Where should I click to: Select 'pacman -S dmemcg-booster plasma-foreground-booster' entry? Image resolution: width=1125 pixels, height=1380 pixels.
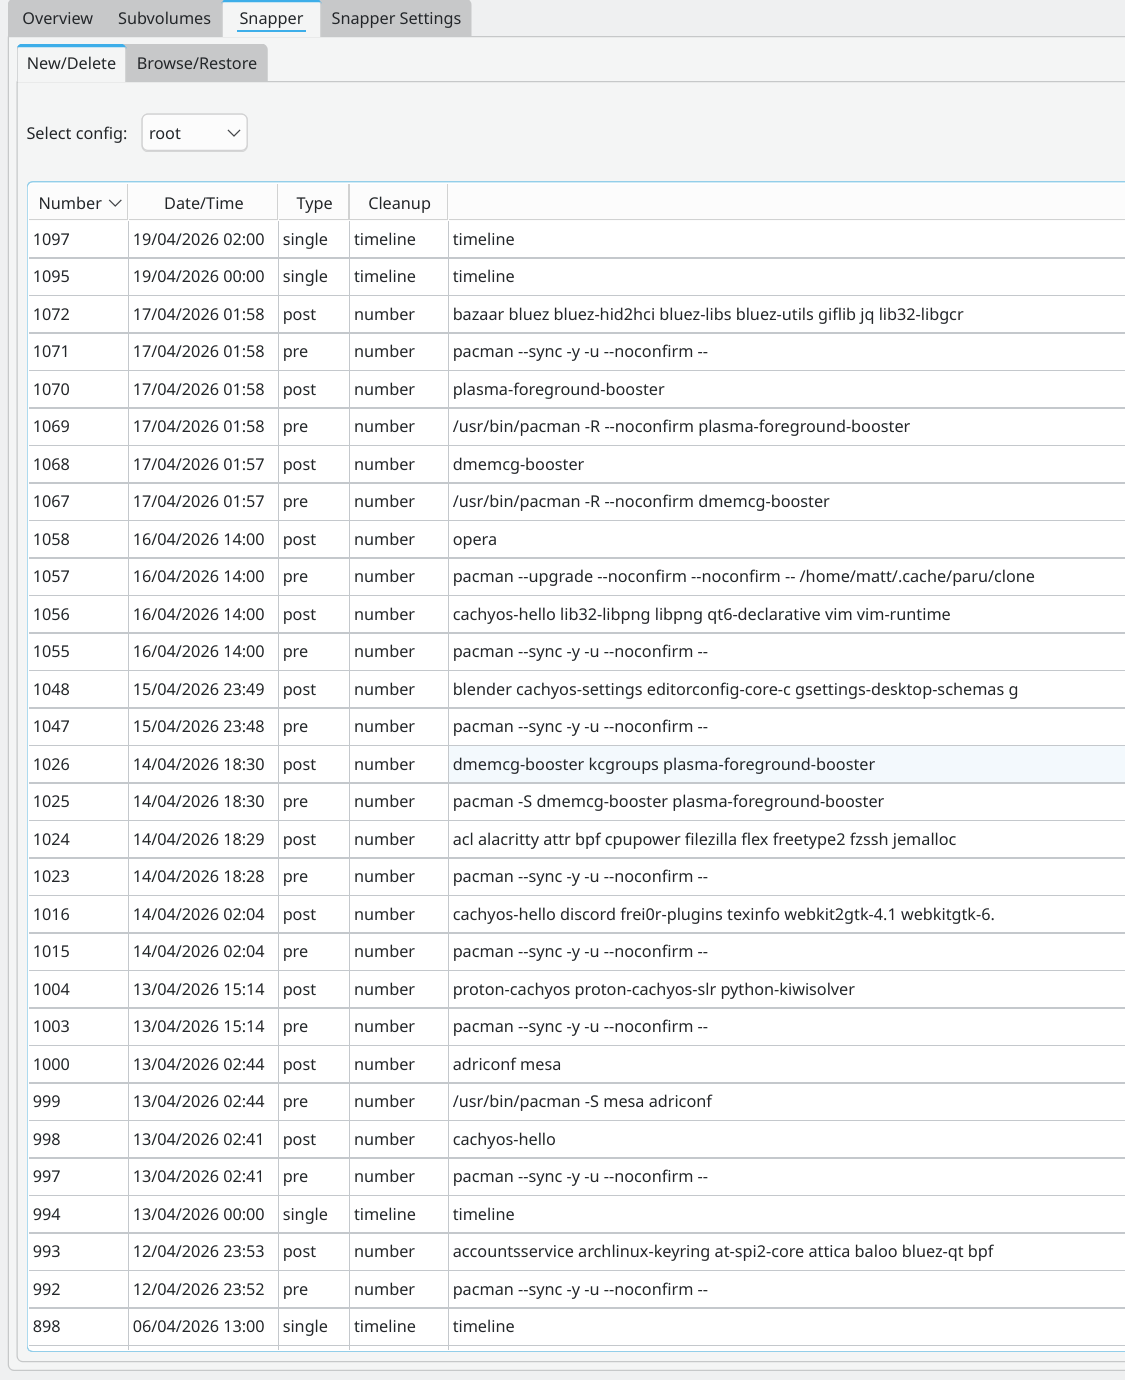pos(668,801)
